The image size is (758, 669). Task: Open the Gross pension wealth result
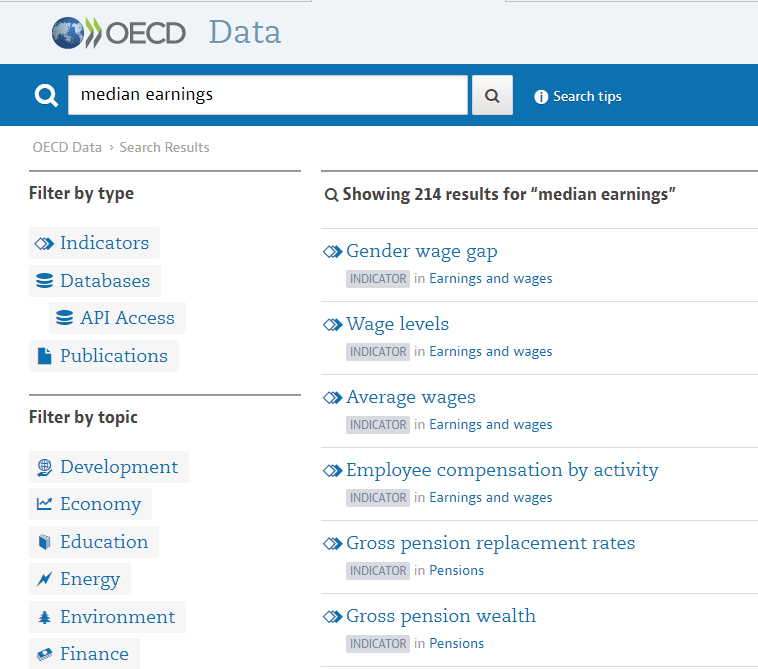point(441,616)
